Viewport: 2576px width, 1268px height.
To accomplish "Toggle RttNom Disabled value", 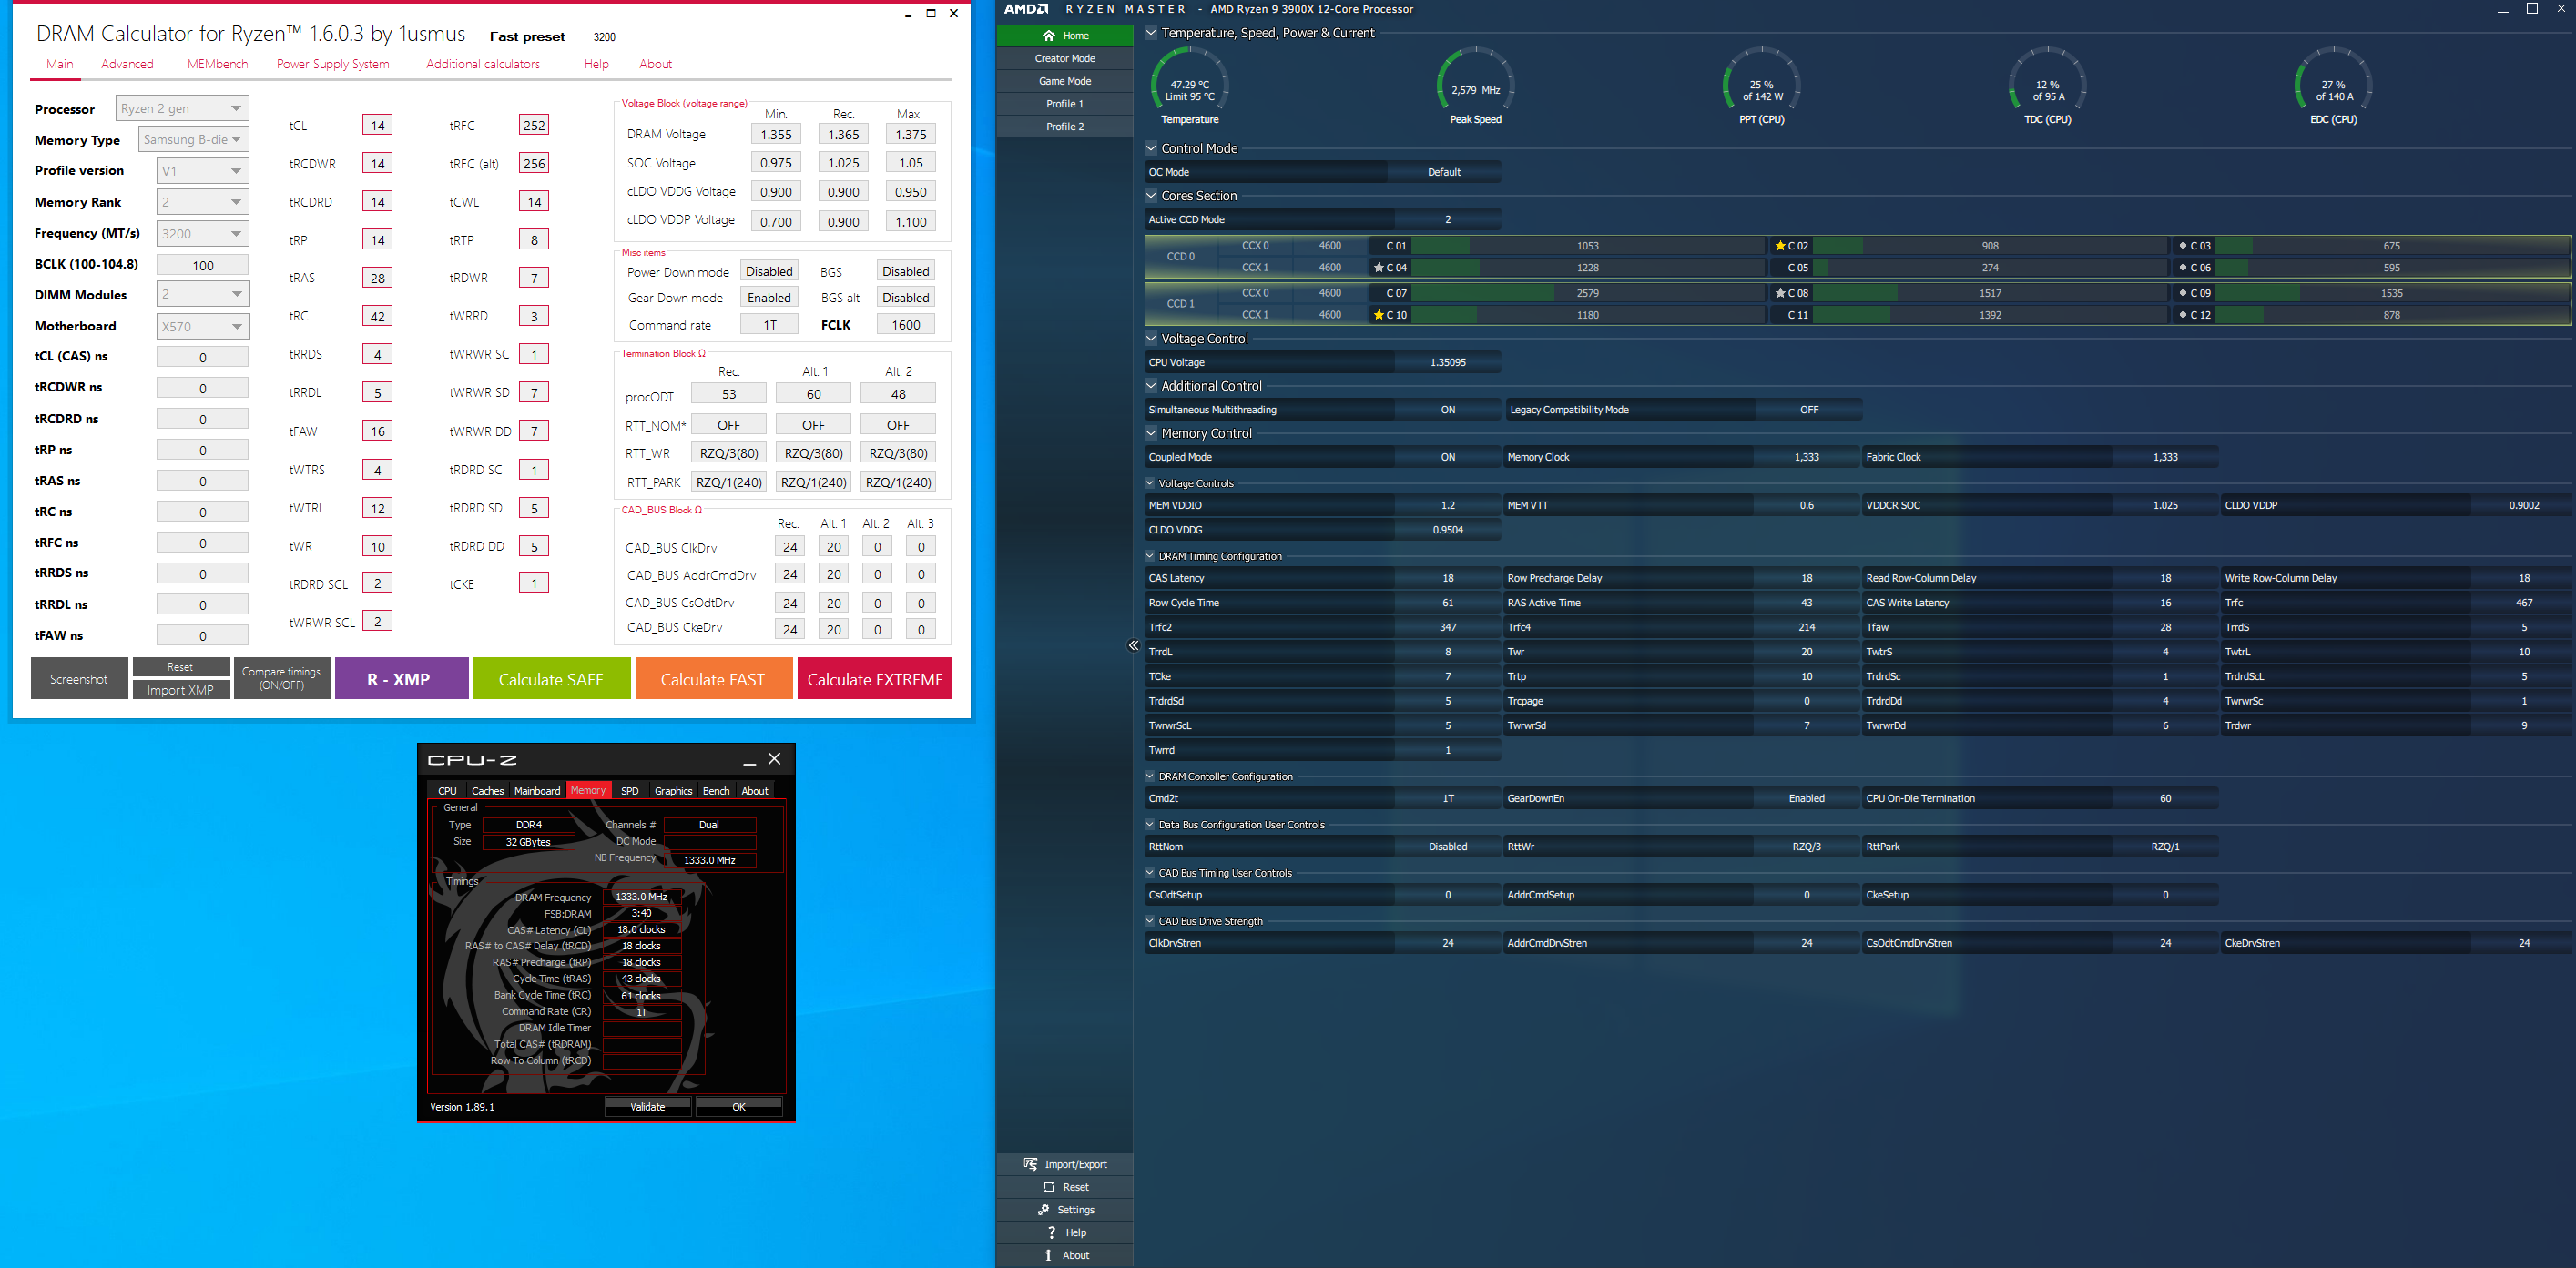I will tap(1447, 846).
